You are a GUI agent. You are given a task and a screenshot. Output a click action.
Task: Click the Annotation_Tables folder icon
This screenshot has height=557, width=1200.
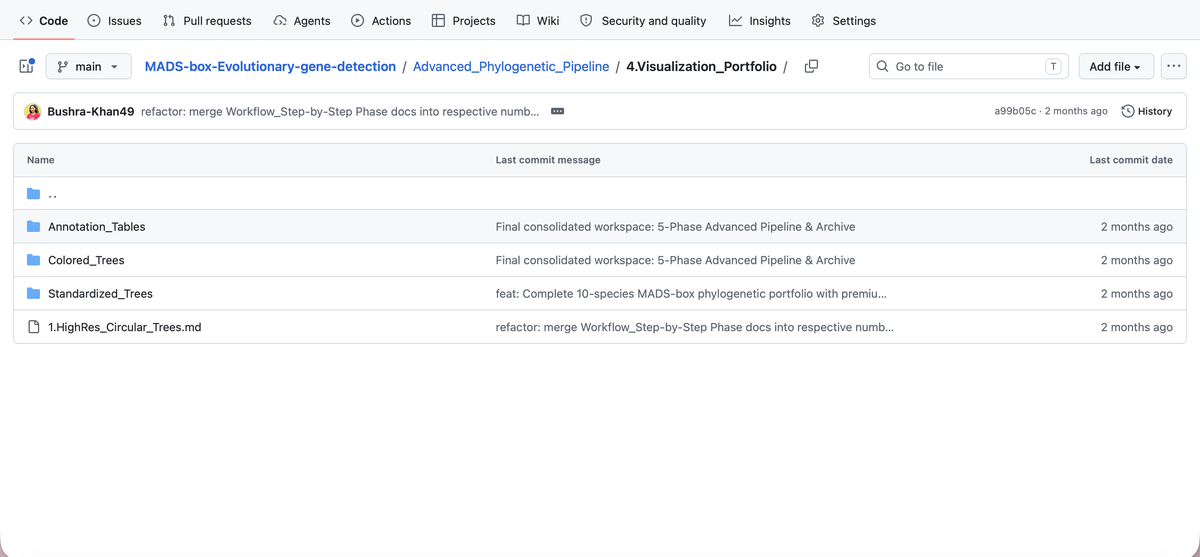33,227
